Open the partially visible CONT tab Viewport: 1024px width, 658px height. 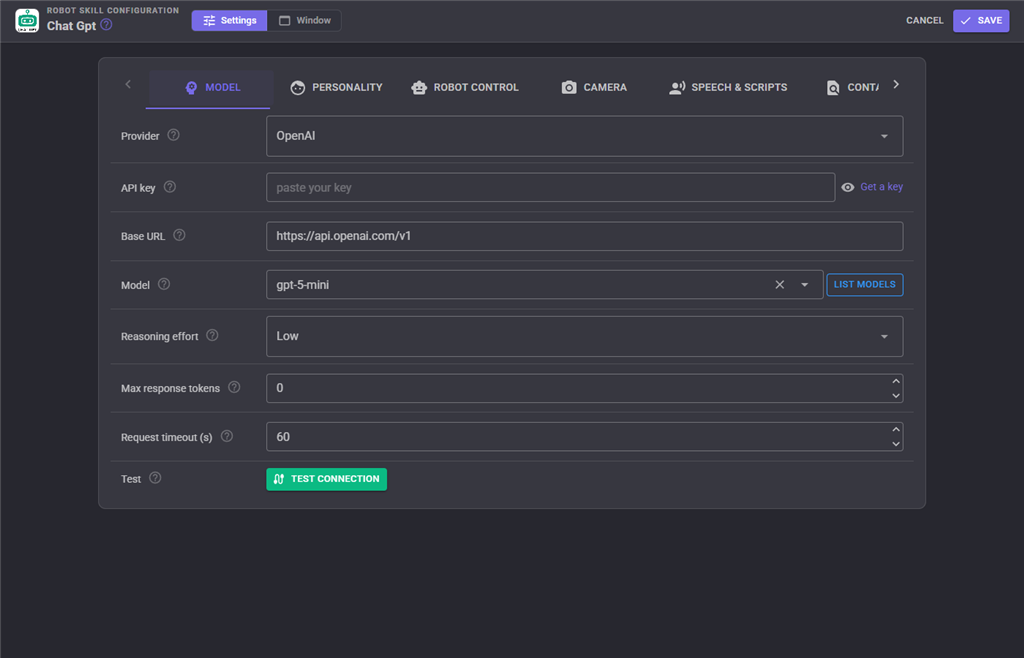tap(852, 88)
